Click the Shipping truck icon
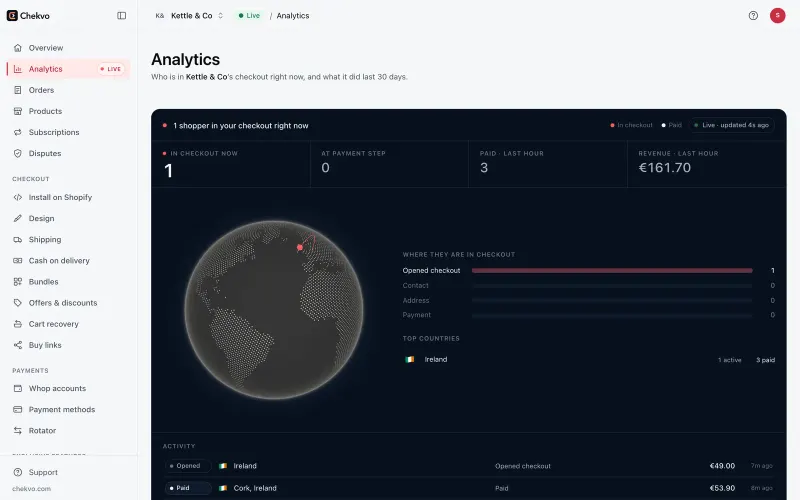This screenshot has width=800, height=500. [x=18, y=239]
